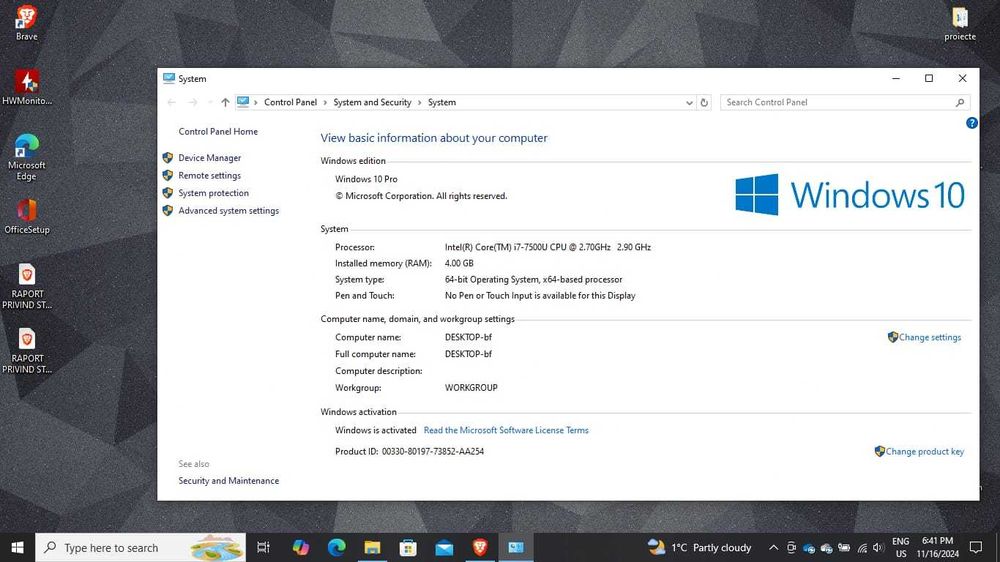Screen dimensions: 1000x562
Task: Open System protection link
Action: (x=213, y=193)
